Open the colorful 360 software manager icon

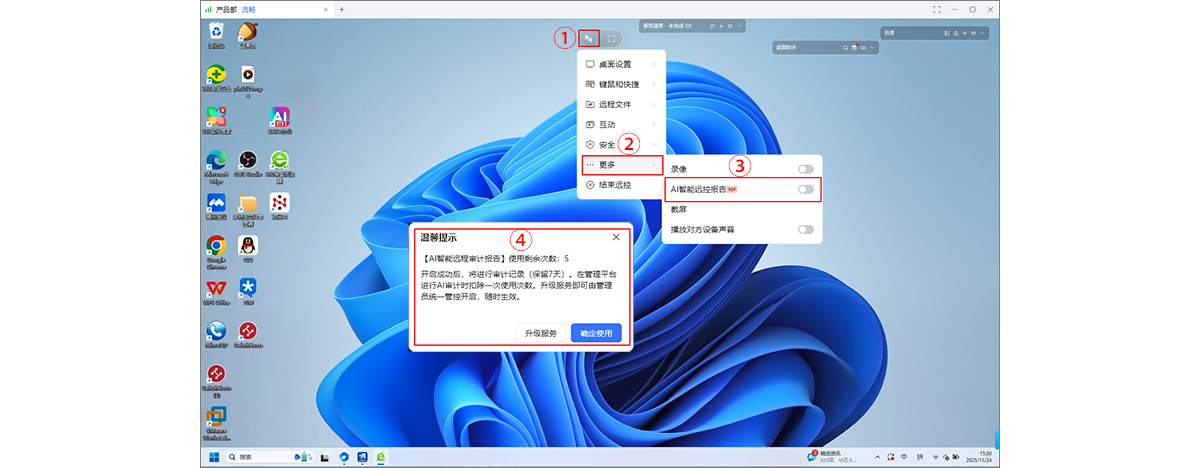coord(216,118)
